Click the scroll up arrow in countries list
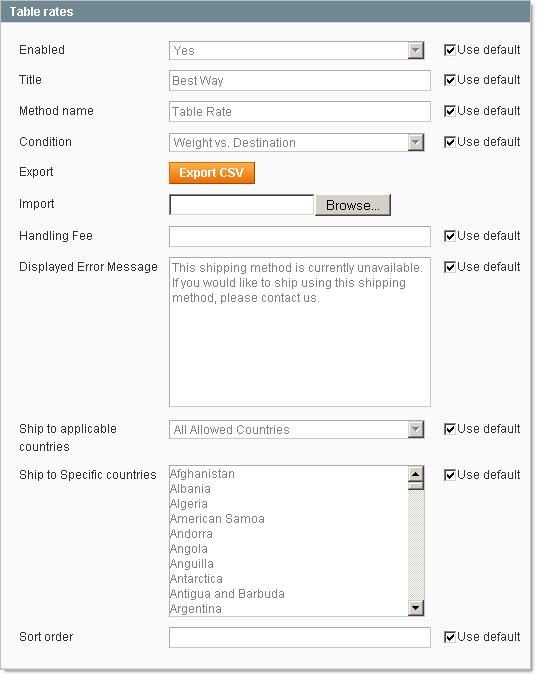Viewport: 537px width, 676px height. click(x=416, y=474)
